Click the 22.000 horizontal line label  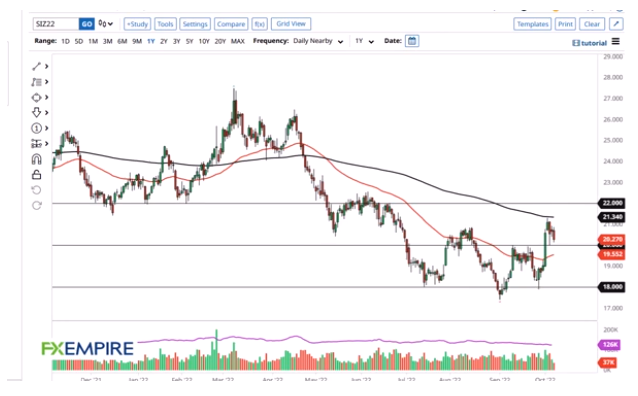pyautogui.click(x=612, y=203)
